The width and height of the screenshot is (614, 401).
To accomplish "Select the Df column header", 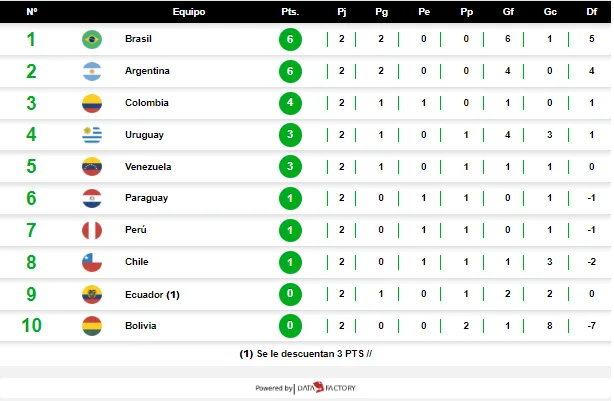I will [592, 12].
